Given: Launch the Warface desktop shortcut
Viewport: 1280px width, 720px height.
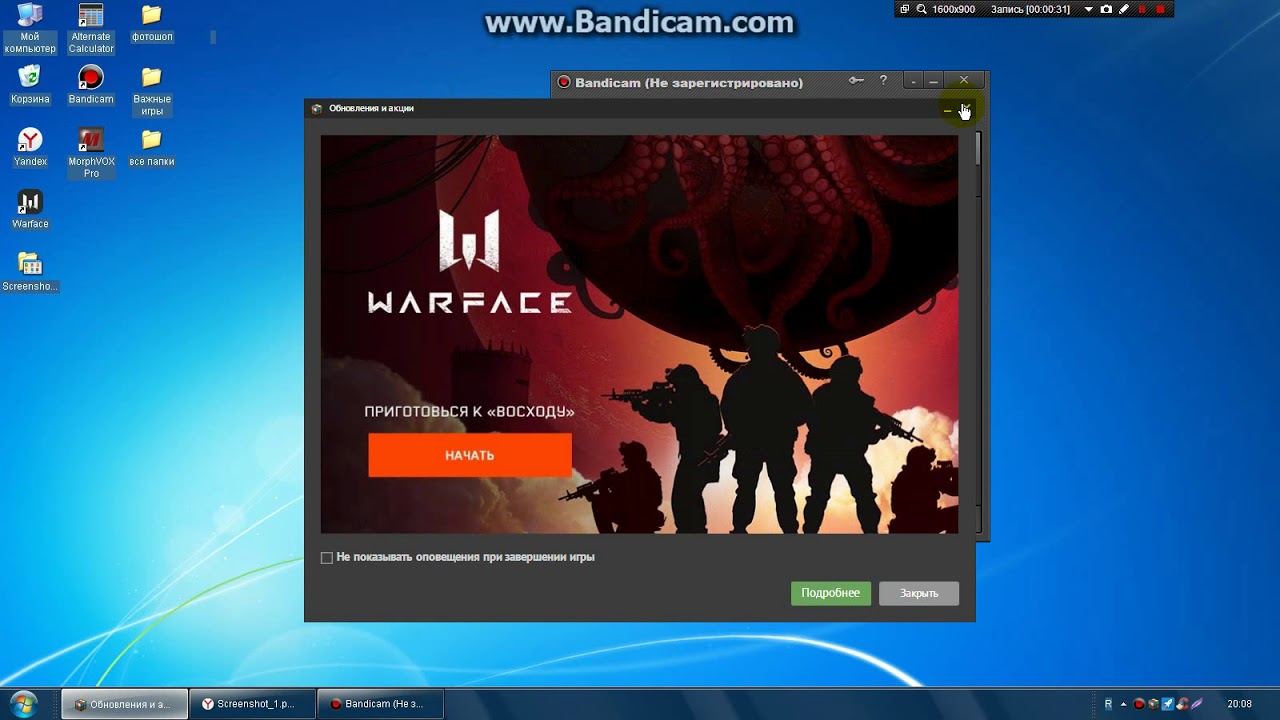Looking at the screenshot, I should click(x=30, y=209).
